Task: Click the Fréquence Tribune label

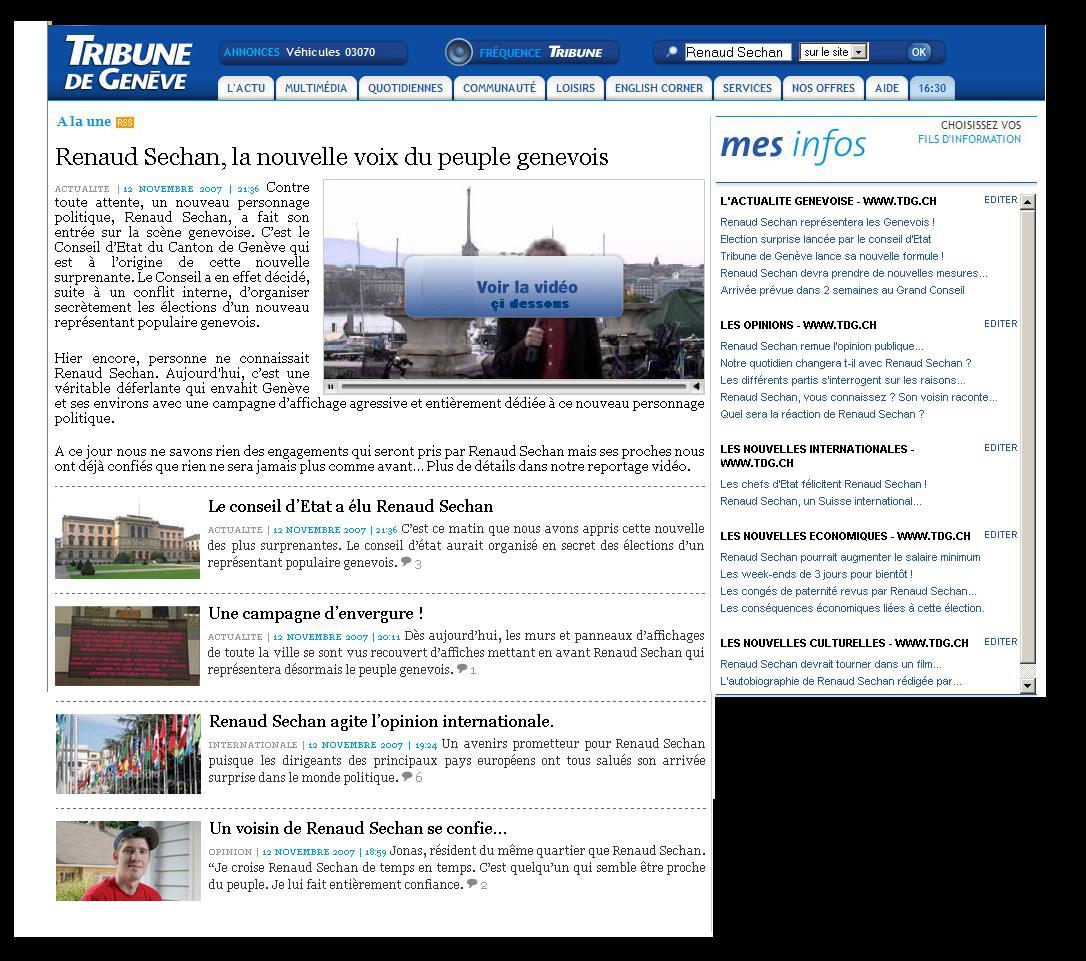Action: pyautogui.click(x=540, y=53)
